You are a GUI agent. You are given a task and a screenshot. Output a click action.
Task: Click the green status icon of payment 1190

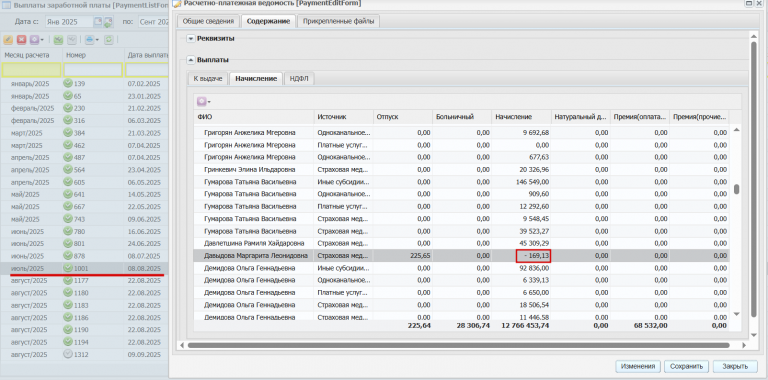click(x=68, y=330)
